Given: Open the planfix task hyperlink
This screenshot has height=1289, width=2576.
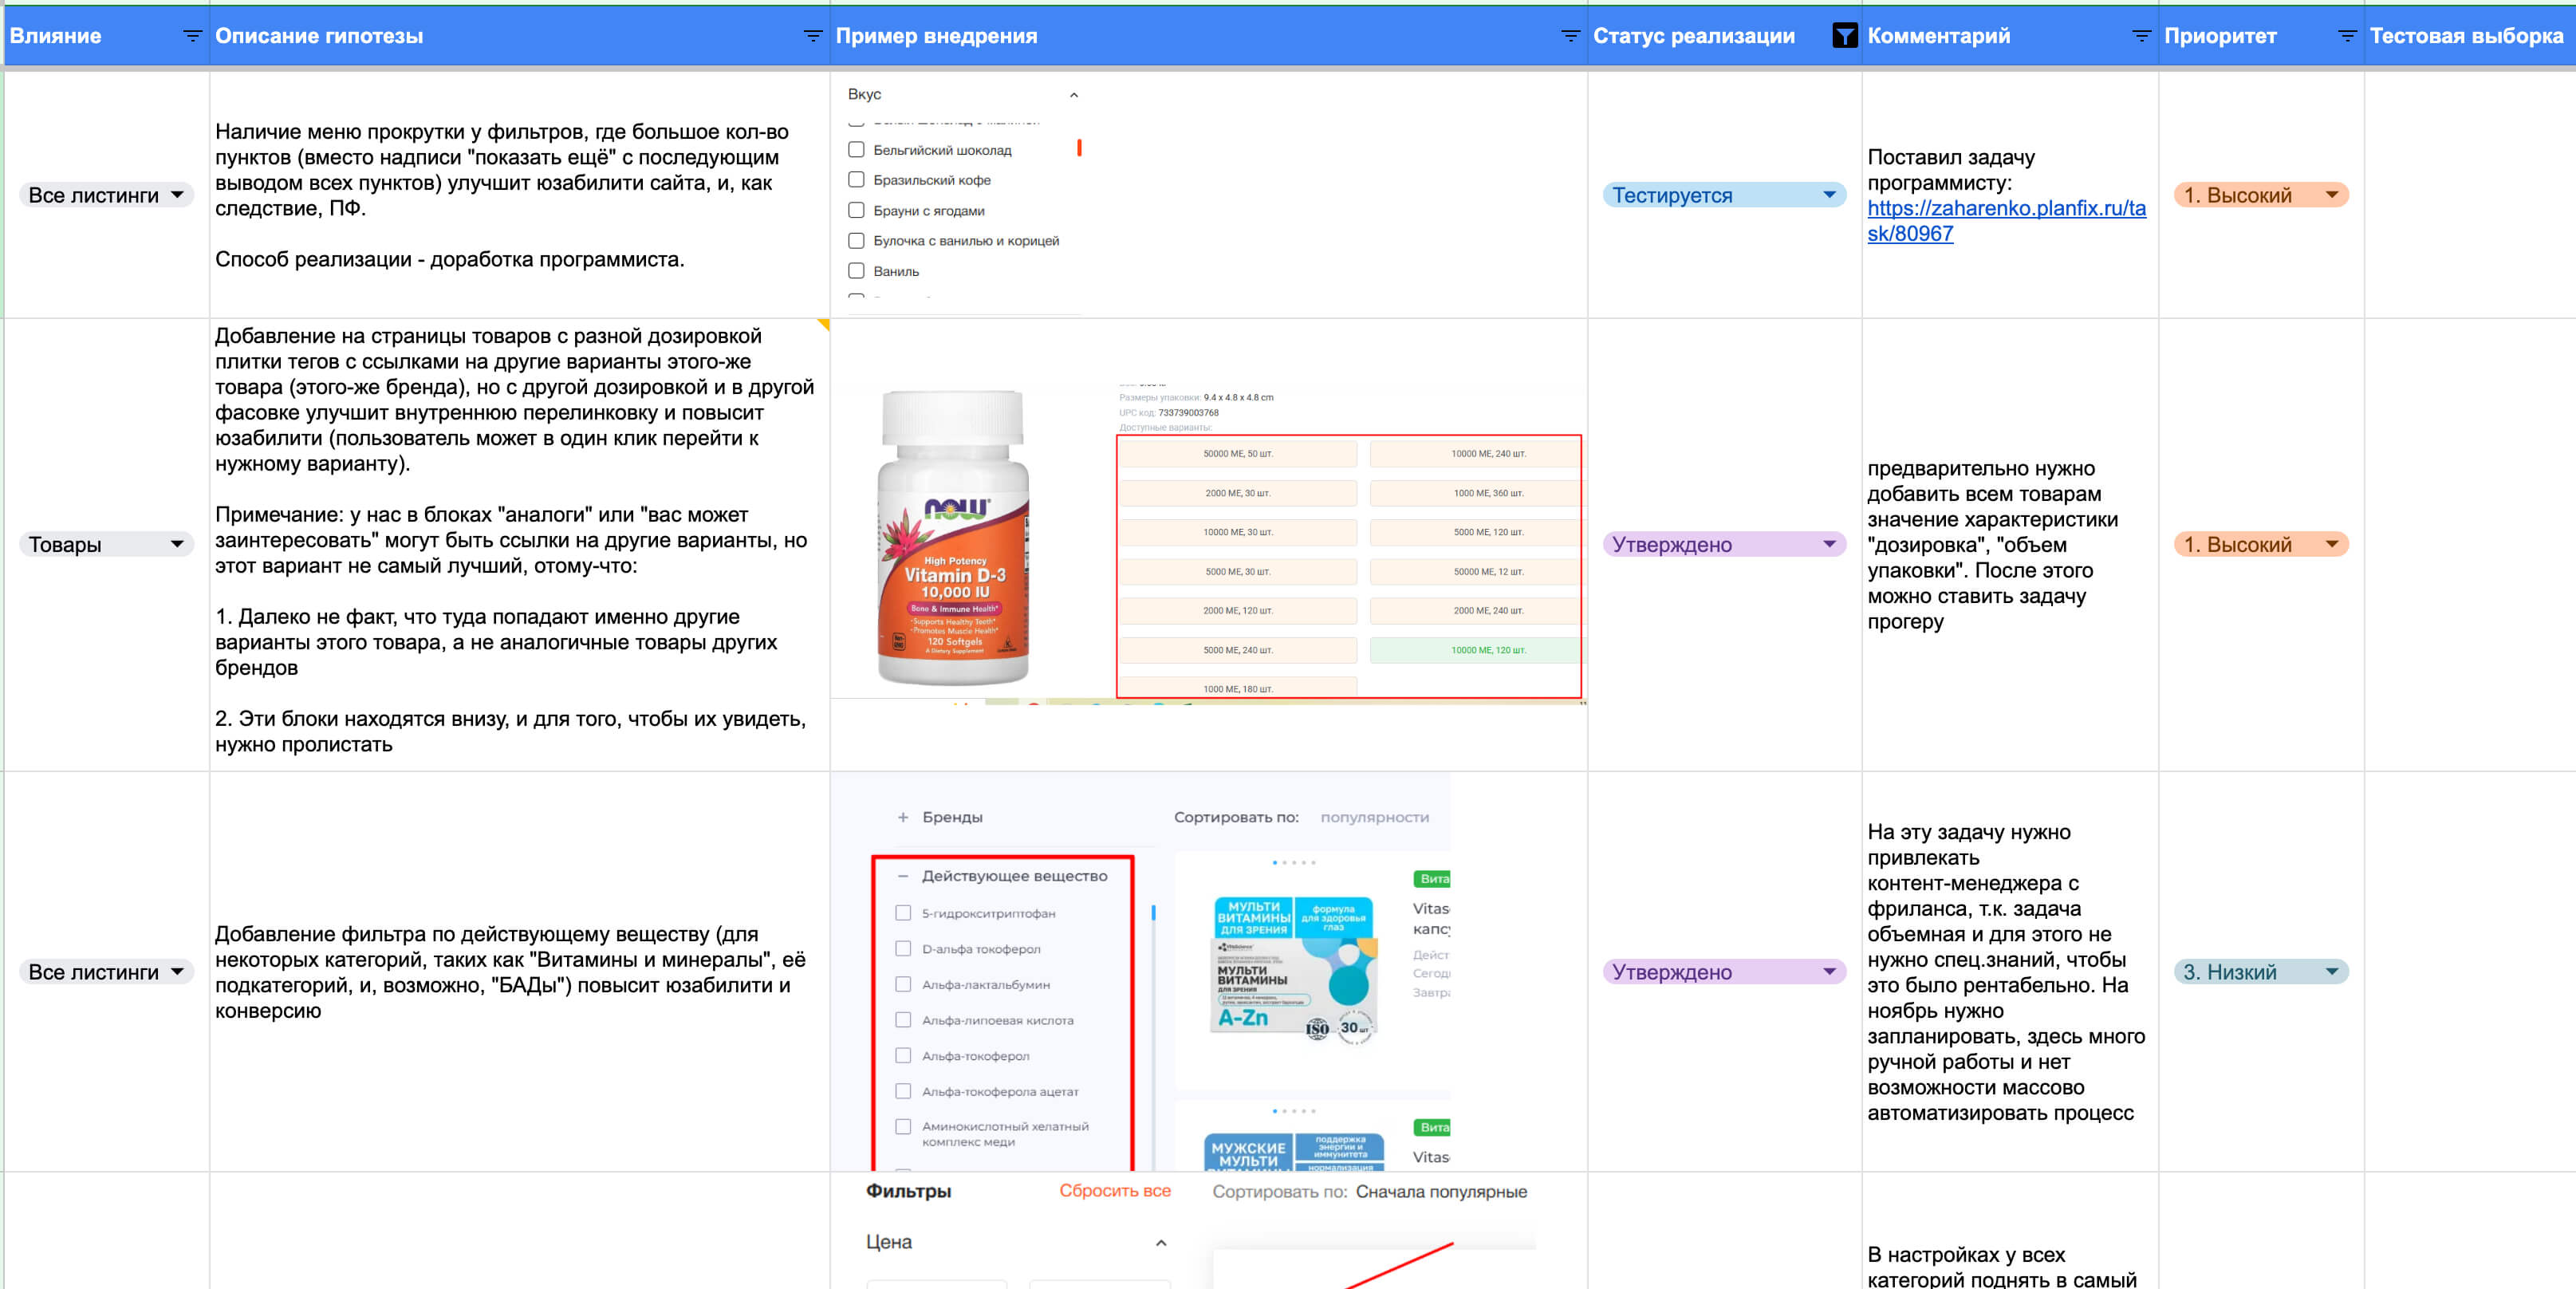Looking at the screenshot, I should click(x=2005, y=220).
